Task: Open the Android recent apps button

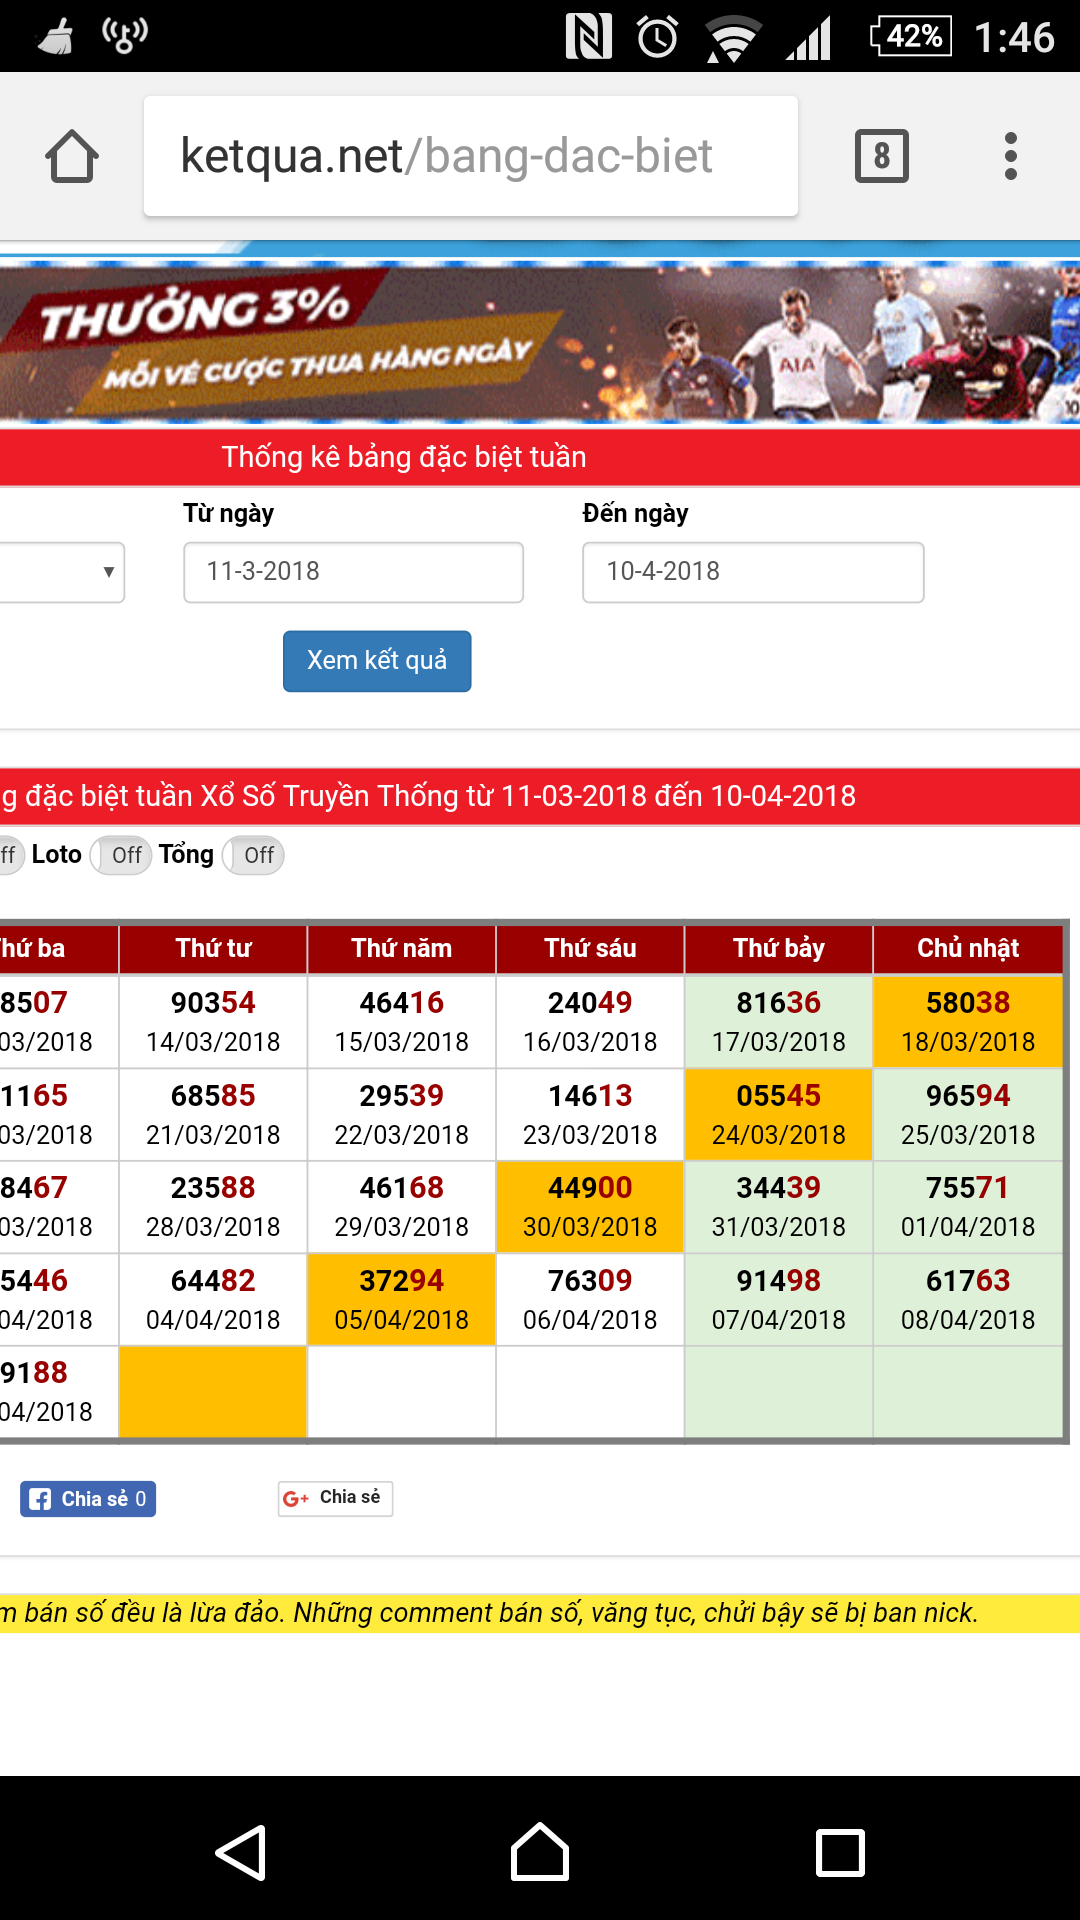Action: pos(840,1852)
